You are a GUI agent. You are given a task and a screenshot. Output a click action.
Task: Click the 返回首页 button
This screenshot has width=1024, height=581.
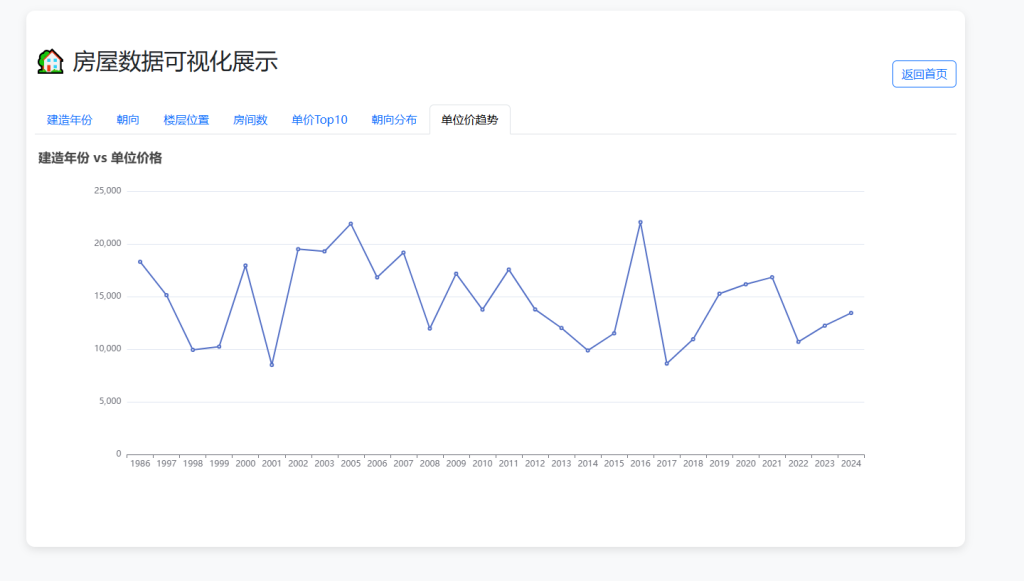(923, 74)
